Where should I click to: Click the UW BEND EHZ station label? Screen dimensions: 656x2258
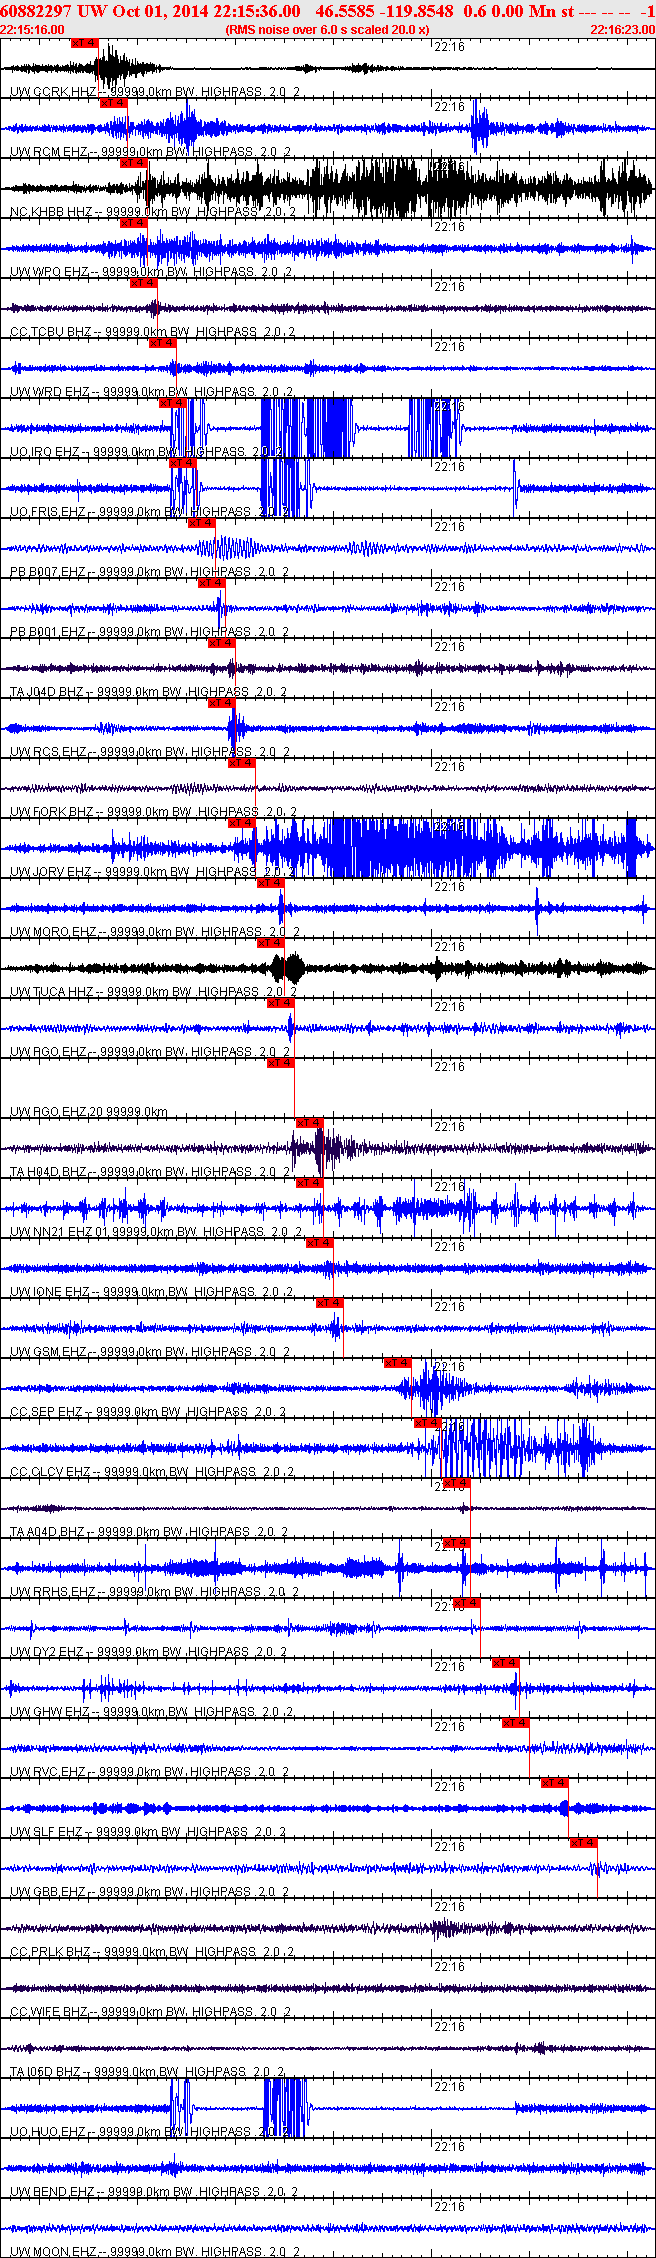[154, 2192]
